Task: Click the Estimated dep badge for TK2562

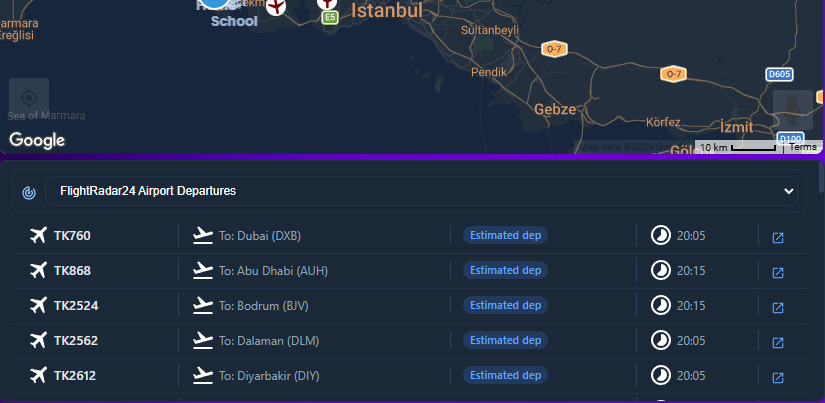Action: pos(505,340)
